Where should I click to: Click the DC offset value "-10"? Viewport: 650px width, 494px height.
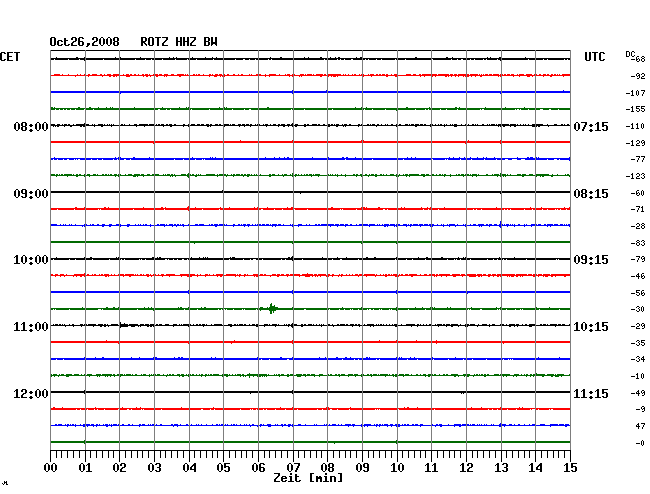tap(638, 376)
